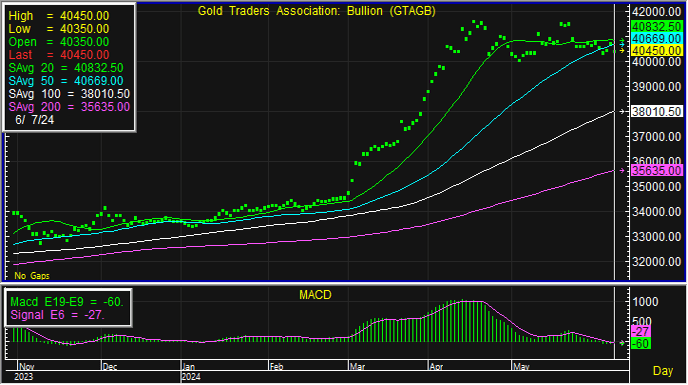This screenshot has width=688, height=385.
Task: Select Signal E6 = -27. readout
Action: pyautogui.click(x=57, y=315)
